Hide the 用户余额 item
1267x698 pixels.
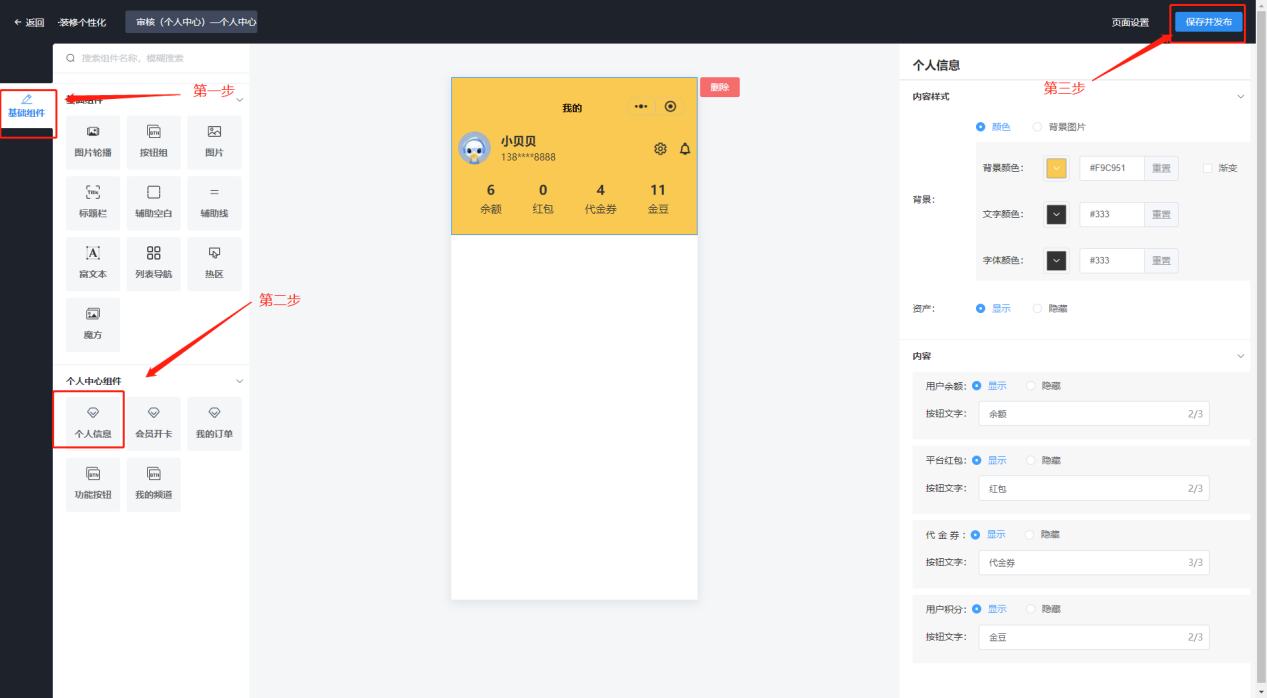tap(1031, 386)
